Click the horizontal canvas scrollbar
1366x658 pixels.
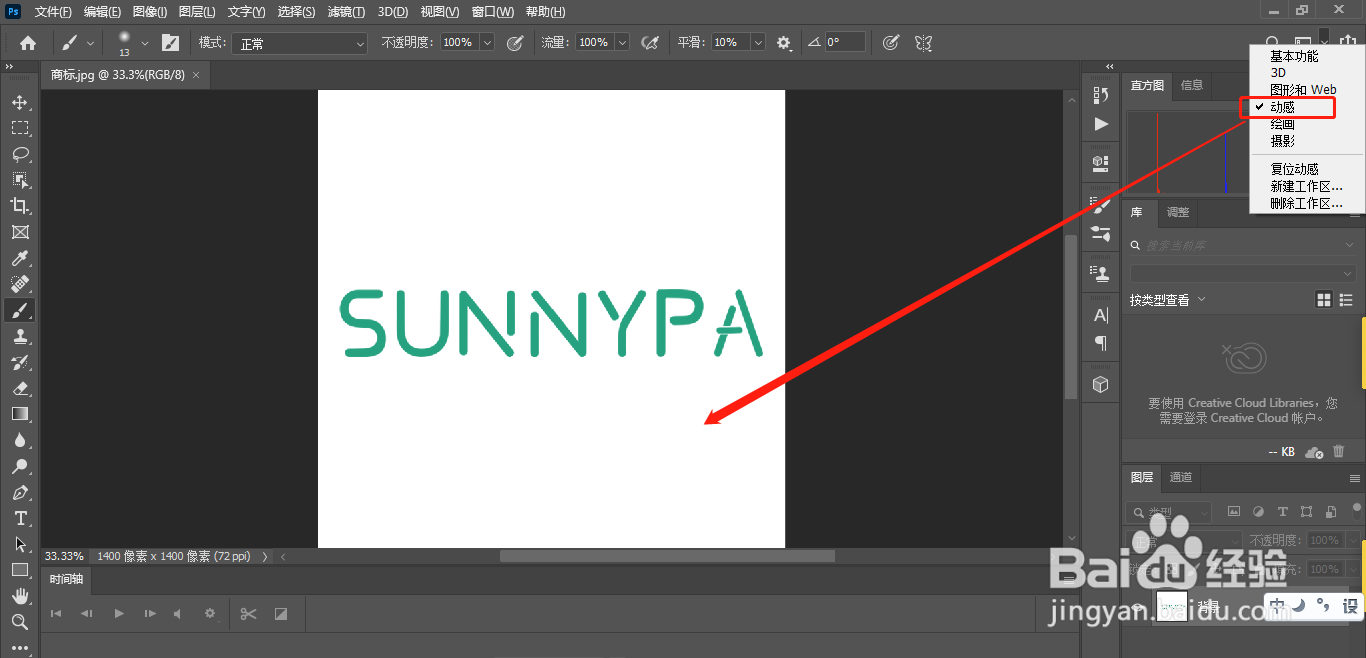point(667,556)
